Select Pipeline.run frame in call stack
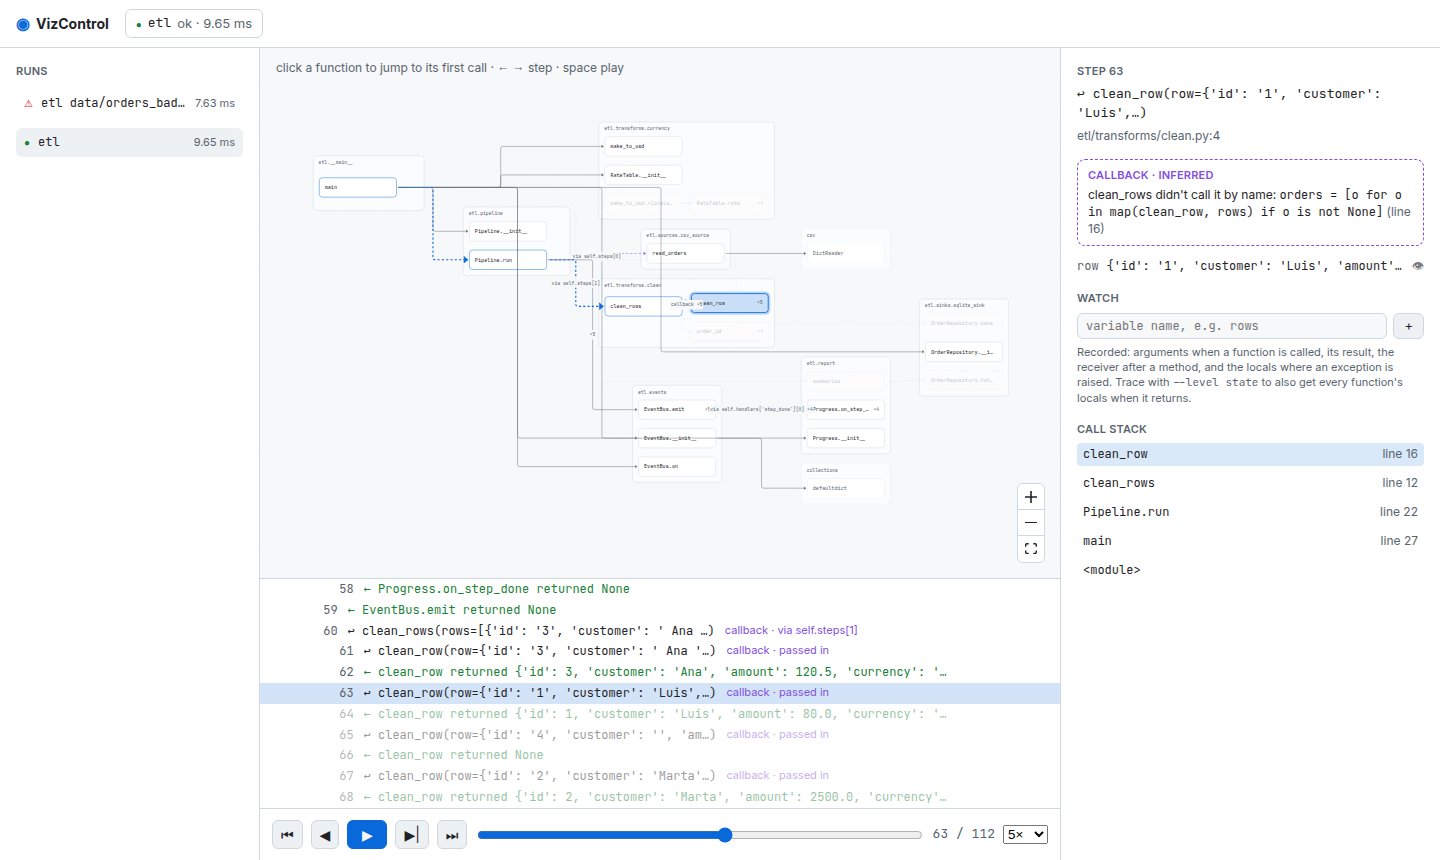Screen dimensions: 1440x860 coord(1250,512)
